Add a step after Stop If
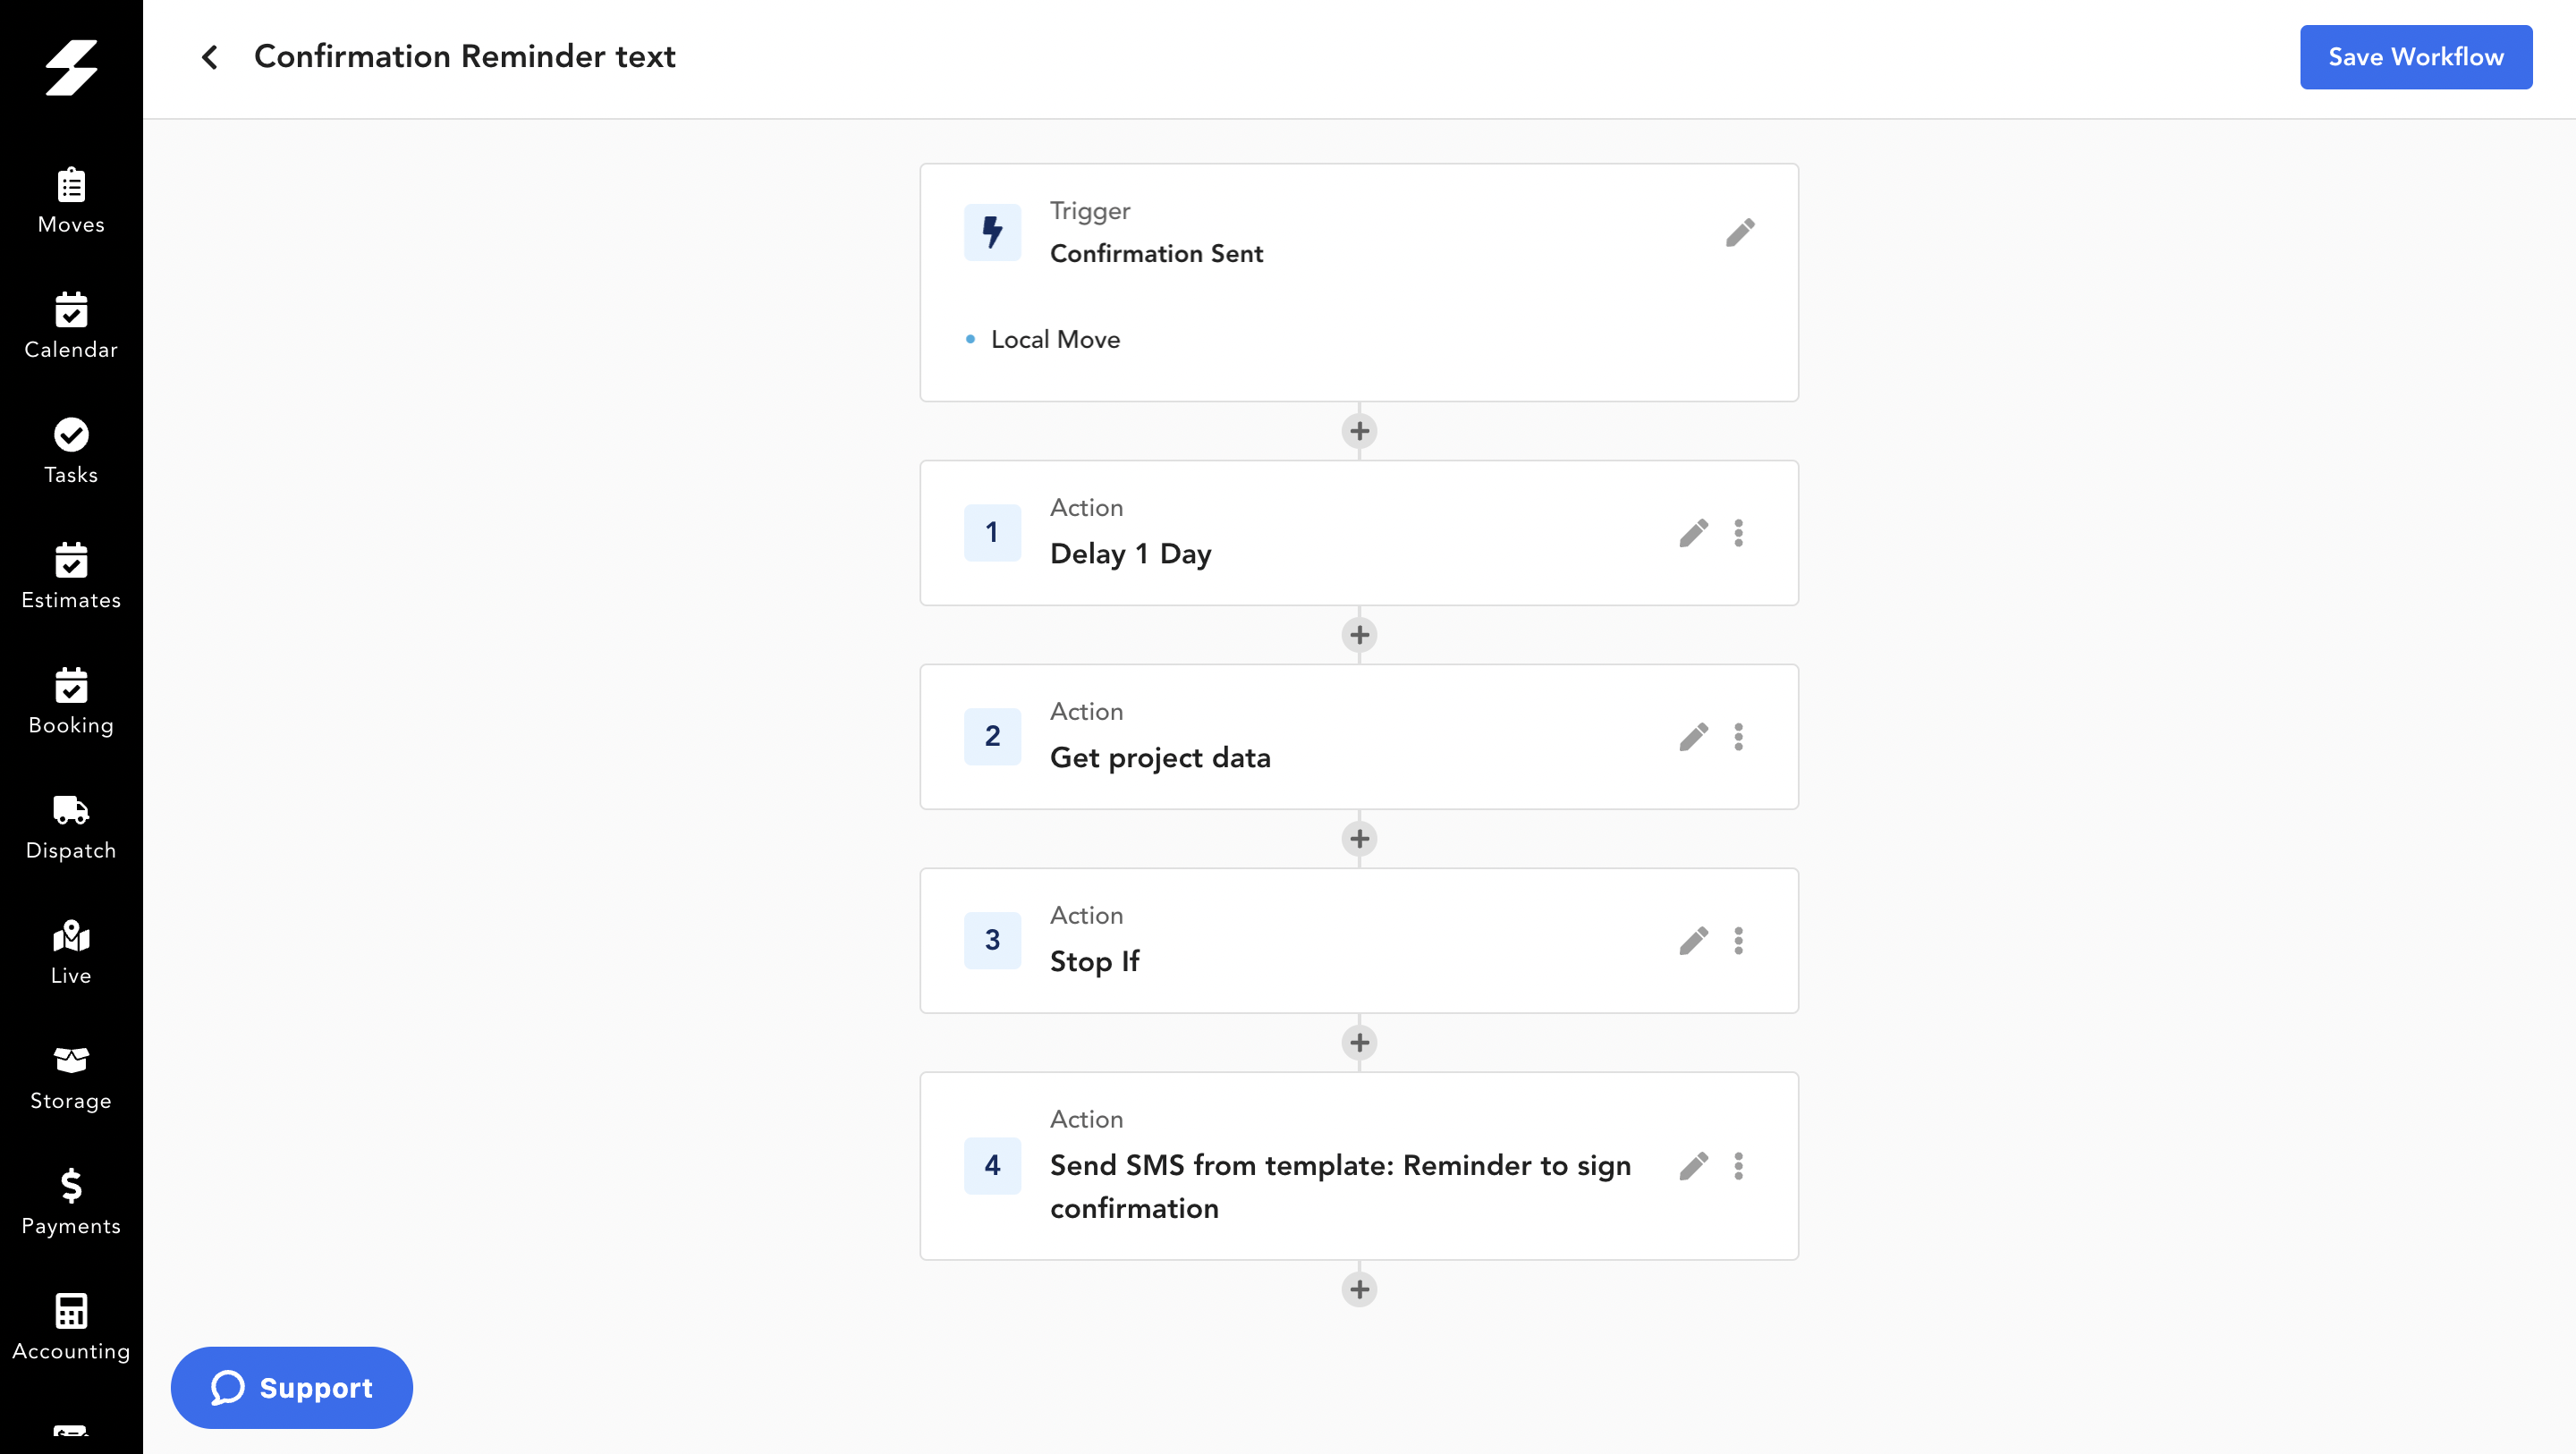 1359,1043
